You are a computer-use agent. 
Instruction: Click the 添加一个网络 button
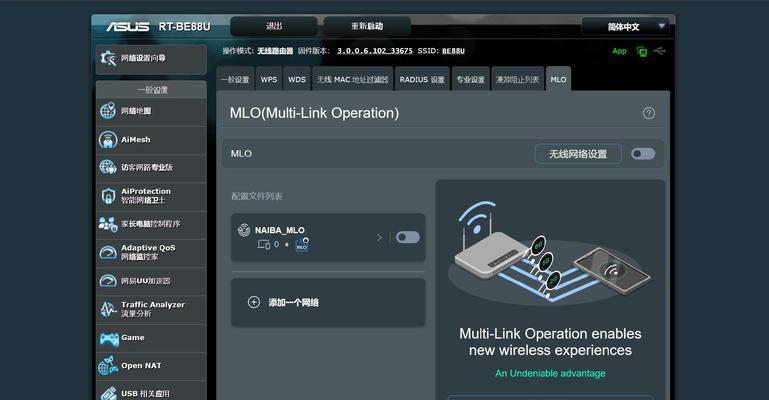(328, 302)
